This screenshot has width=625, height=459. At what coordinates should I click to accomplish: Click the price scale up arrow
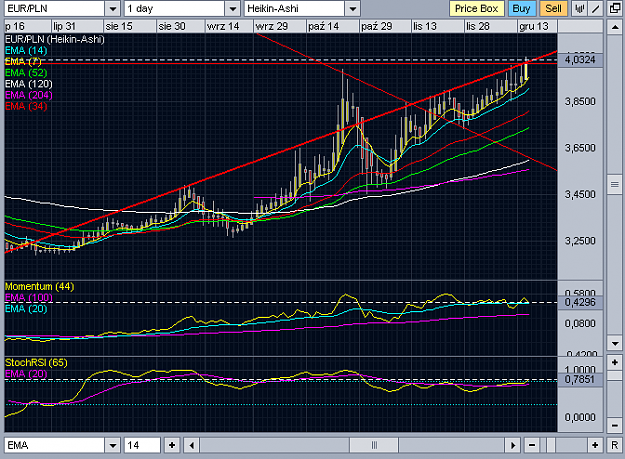coord(615,27)
